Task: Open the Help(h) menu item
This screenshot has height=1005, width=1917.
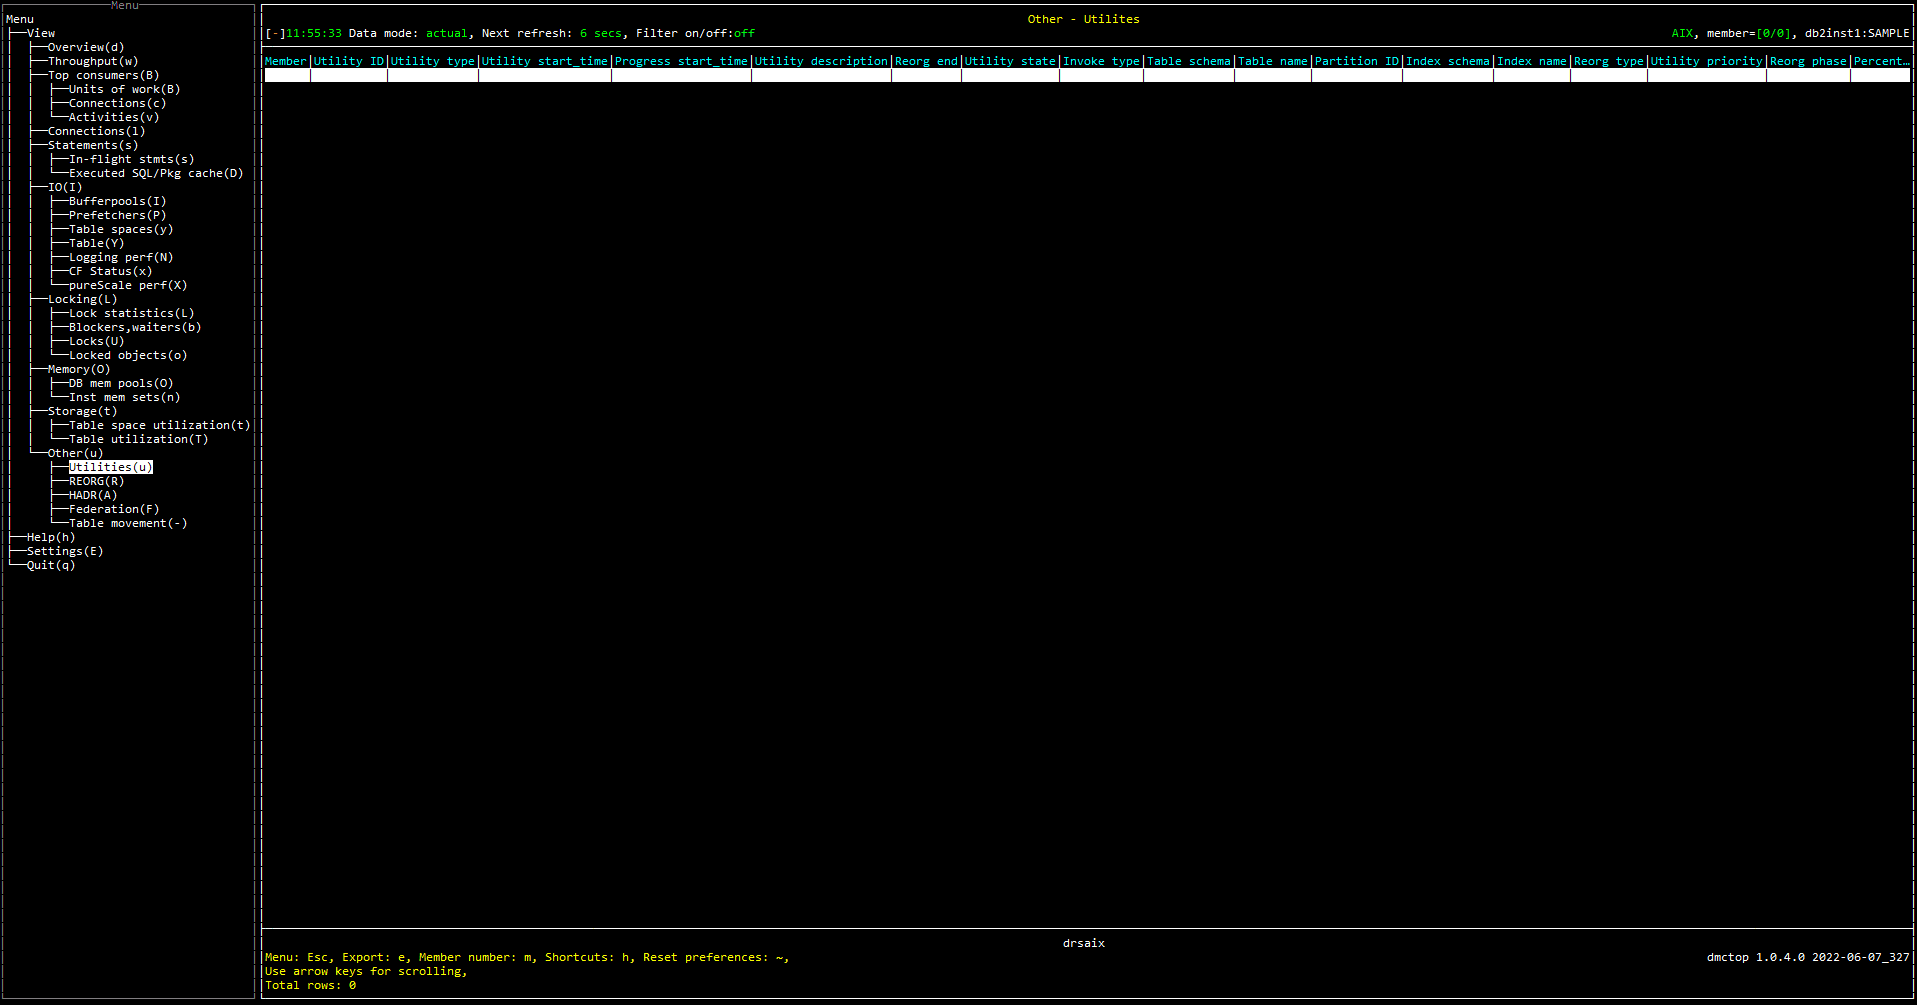Action: click(x=50, y=537)
